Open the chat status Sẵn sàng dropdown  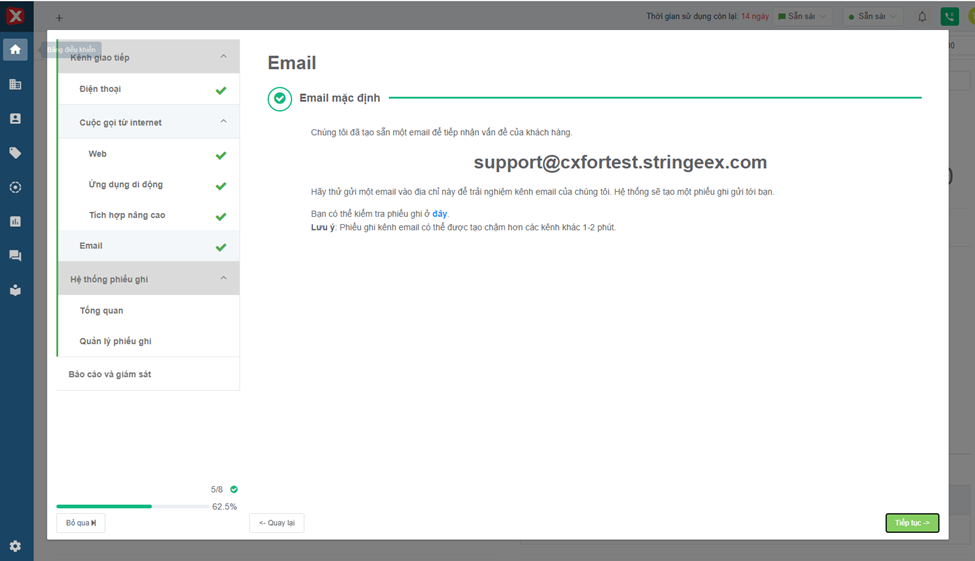(x=802, y=17)
